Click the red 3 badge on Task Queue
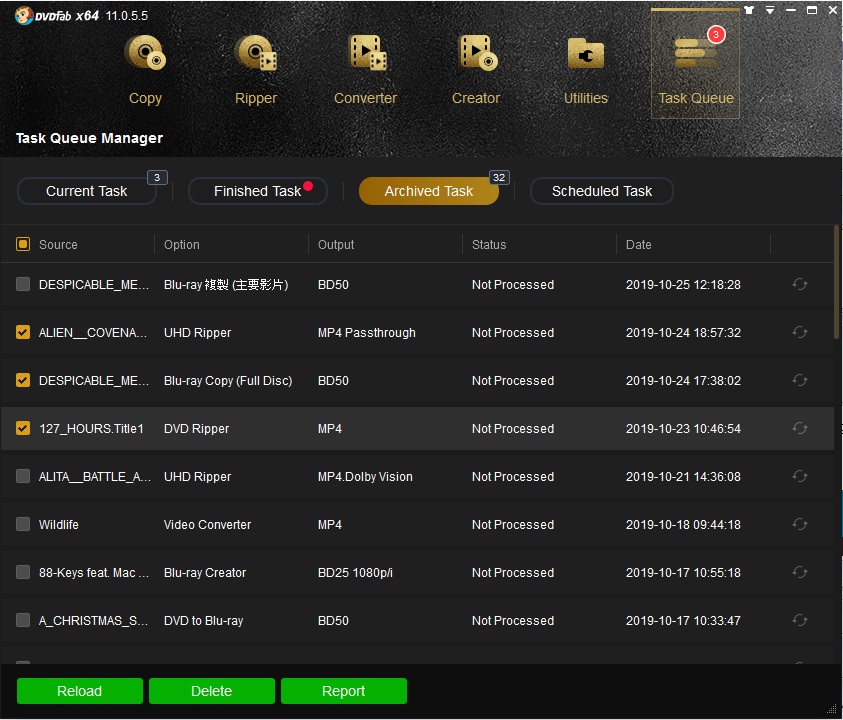 coord(716,34)
